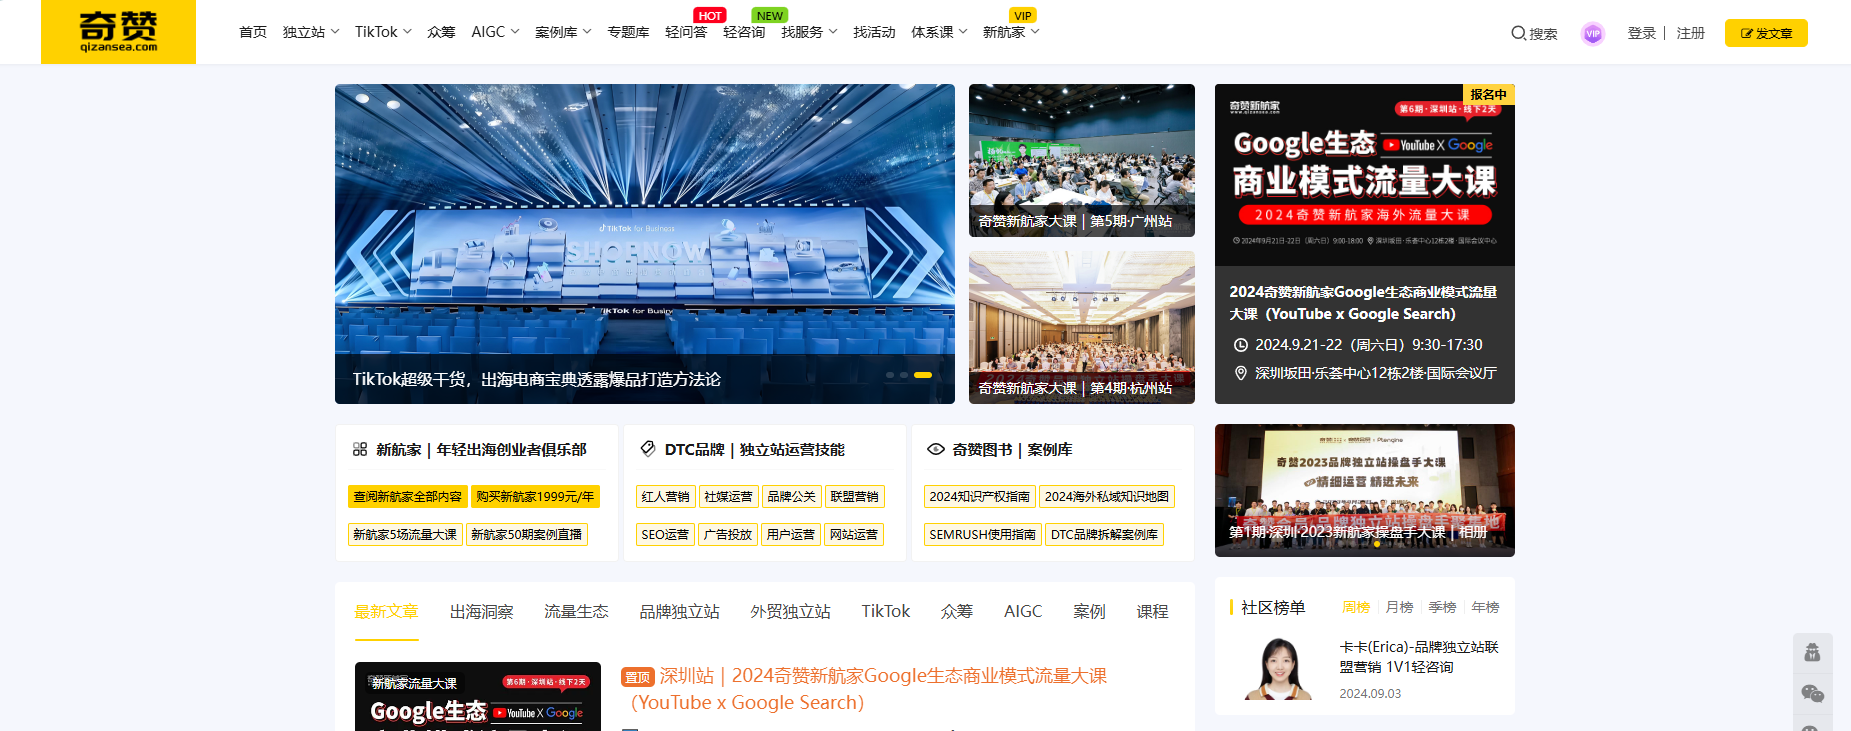Click the 查阅新航家全部内容 button
1851x731 pixels.
pyautogui.click(x=408, y=496)
